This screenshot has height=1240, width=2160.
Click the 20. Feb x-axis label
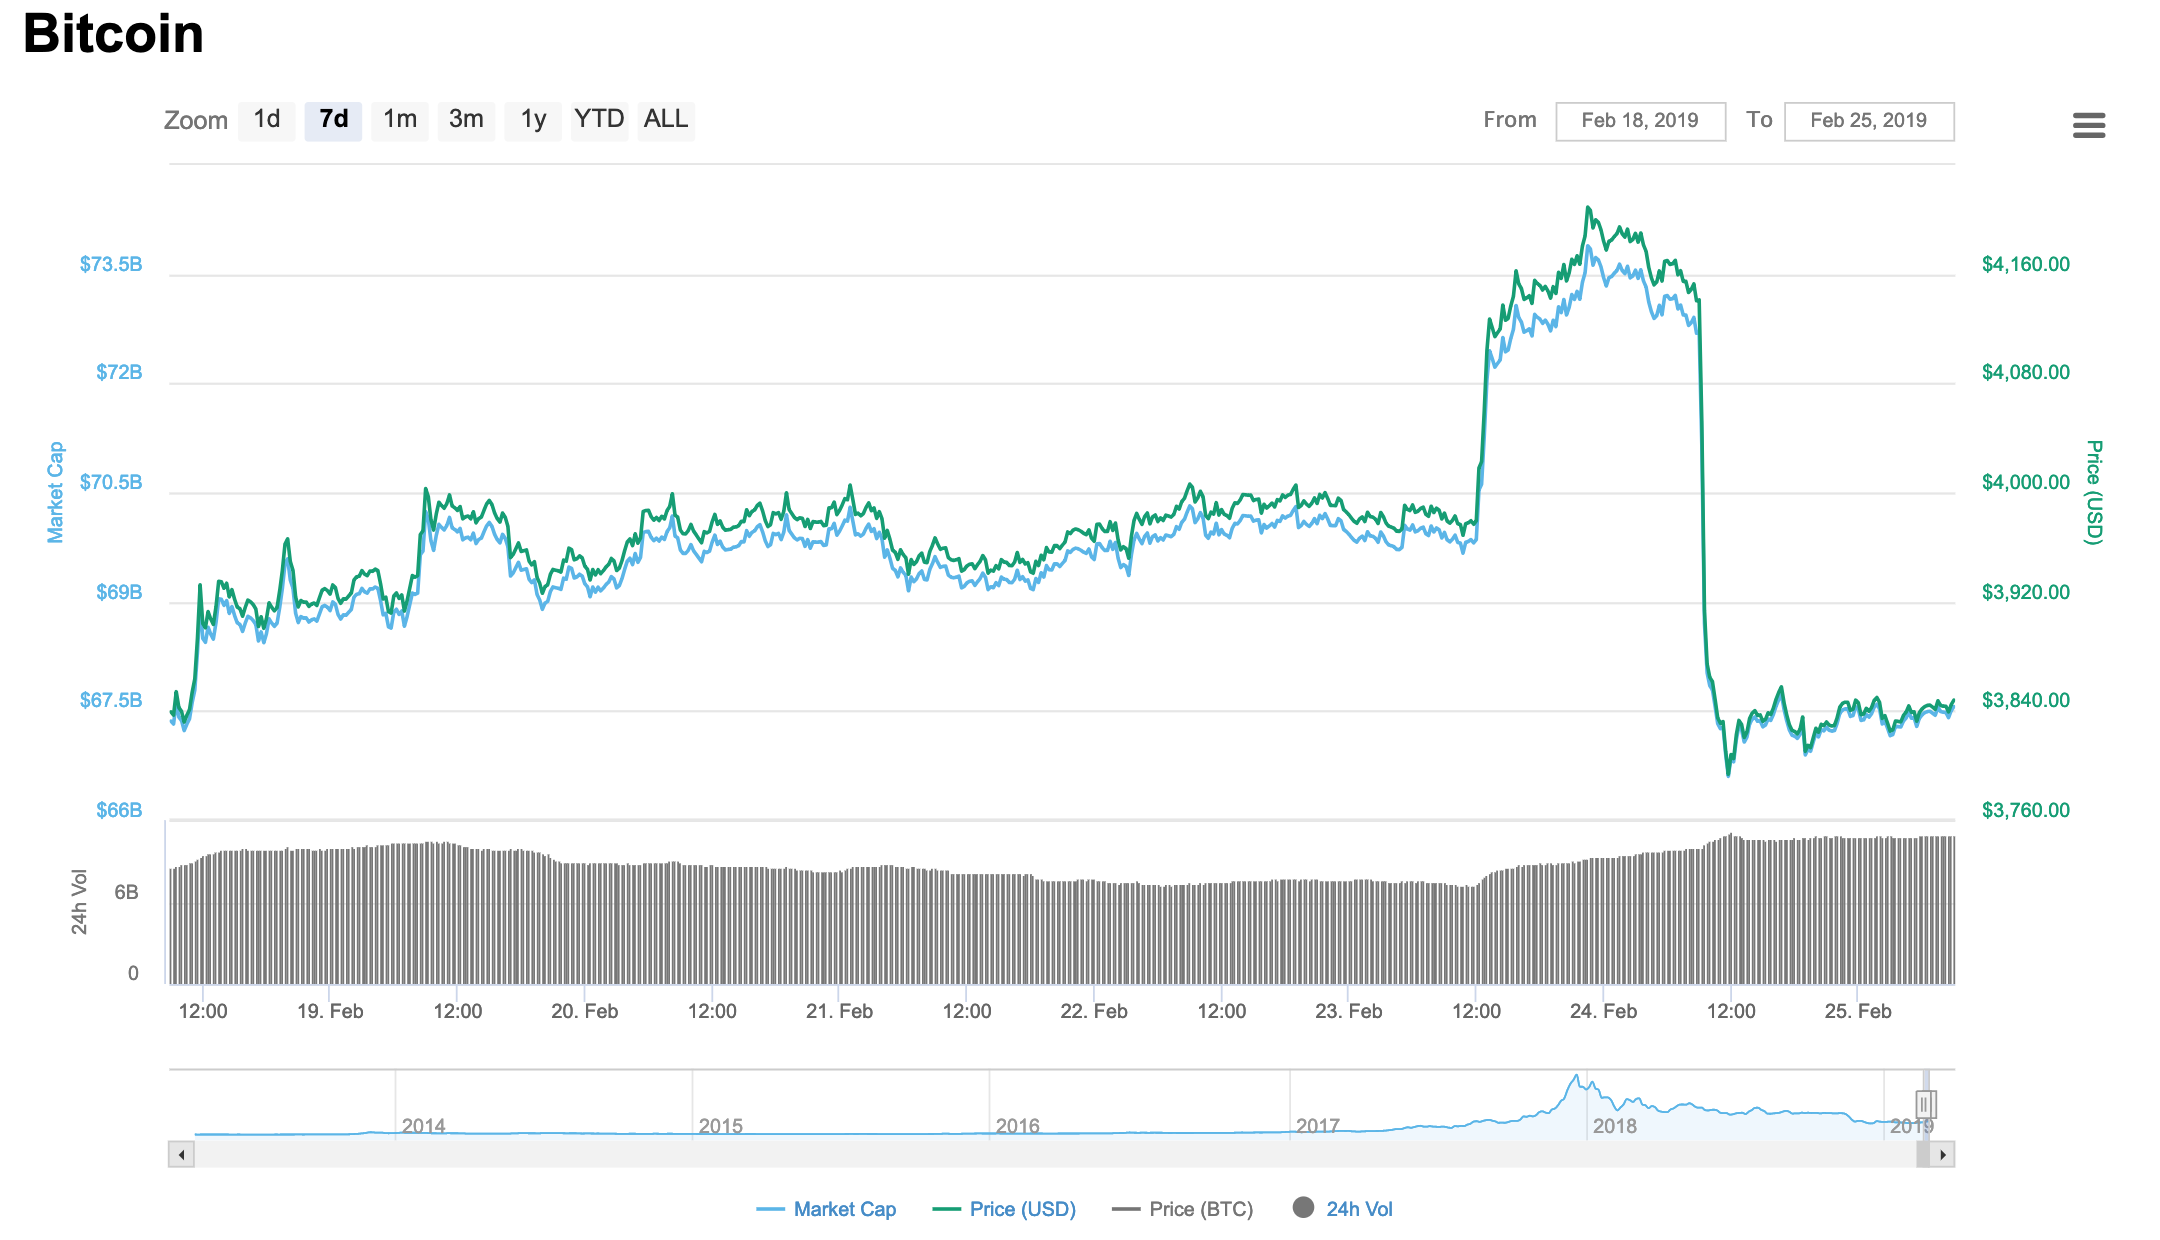pyautogui.click(x=585, y=1011)
